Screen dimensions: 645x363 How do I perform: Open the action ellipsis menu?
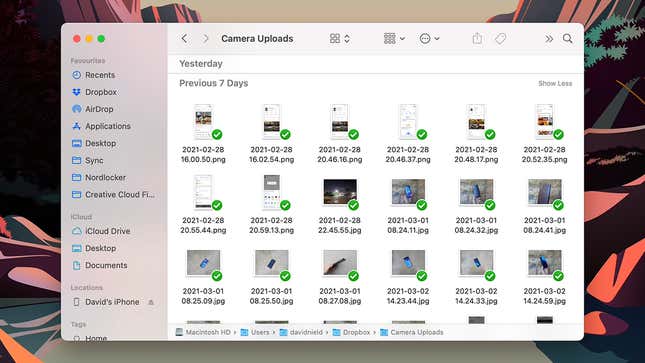[429, 39]
